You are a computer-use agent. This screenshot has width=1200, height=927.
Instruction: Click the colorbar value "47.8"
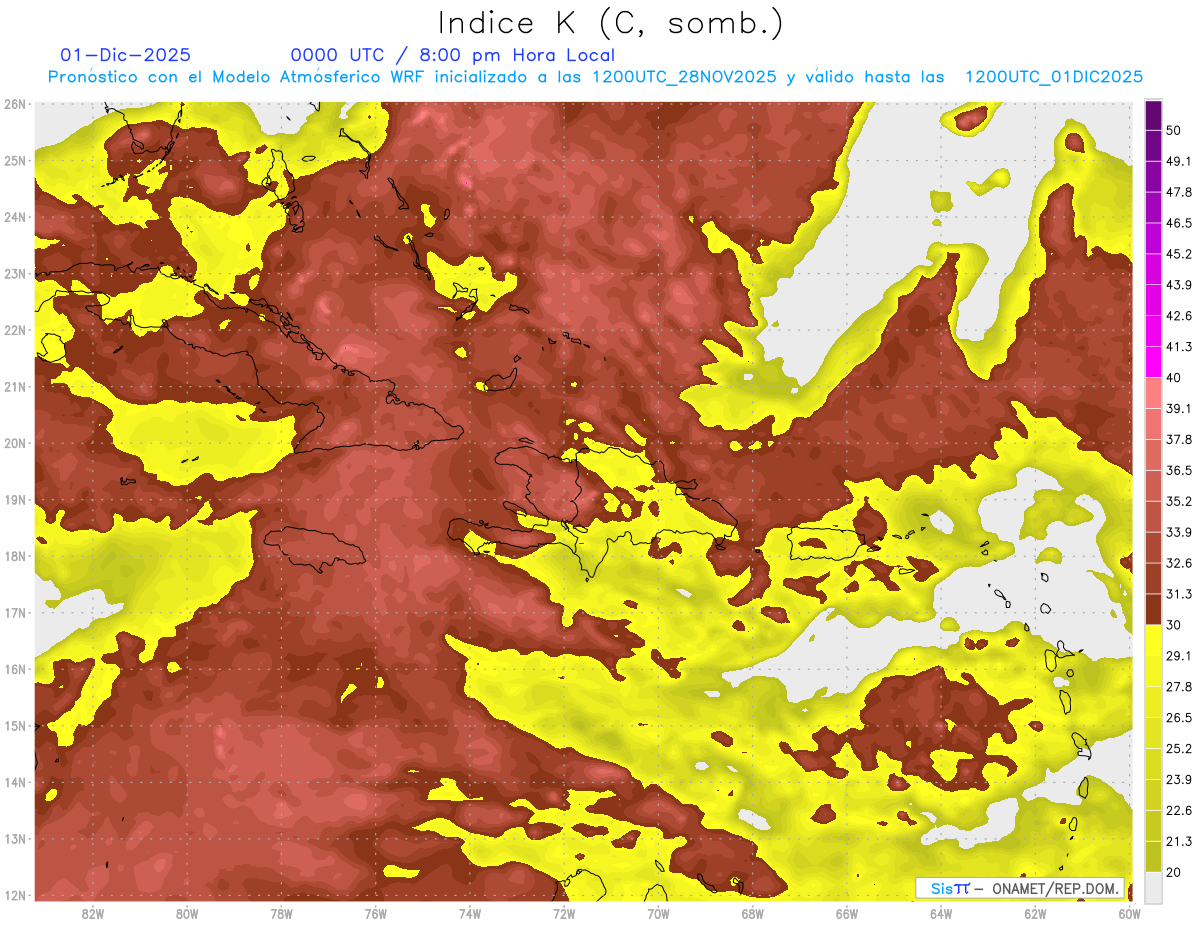pyautogui.click(x=1179, y=192)
